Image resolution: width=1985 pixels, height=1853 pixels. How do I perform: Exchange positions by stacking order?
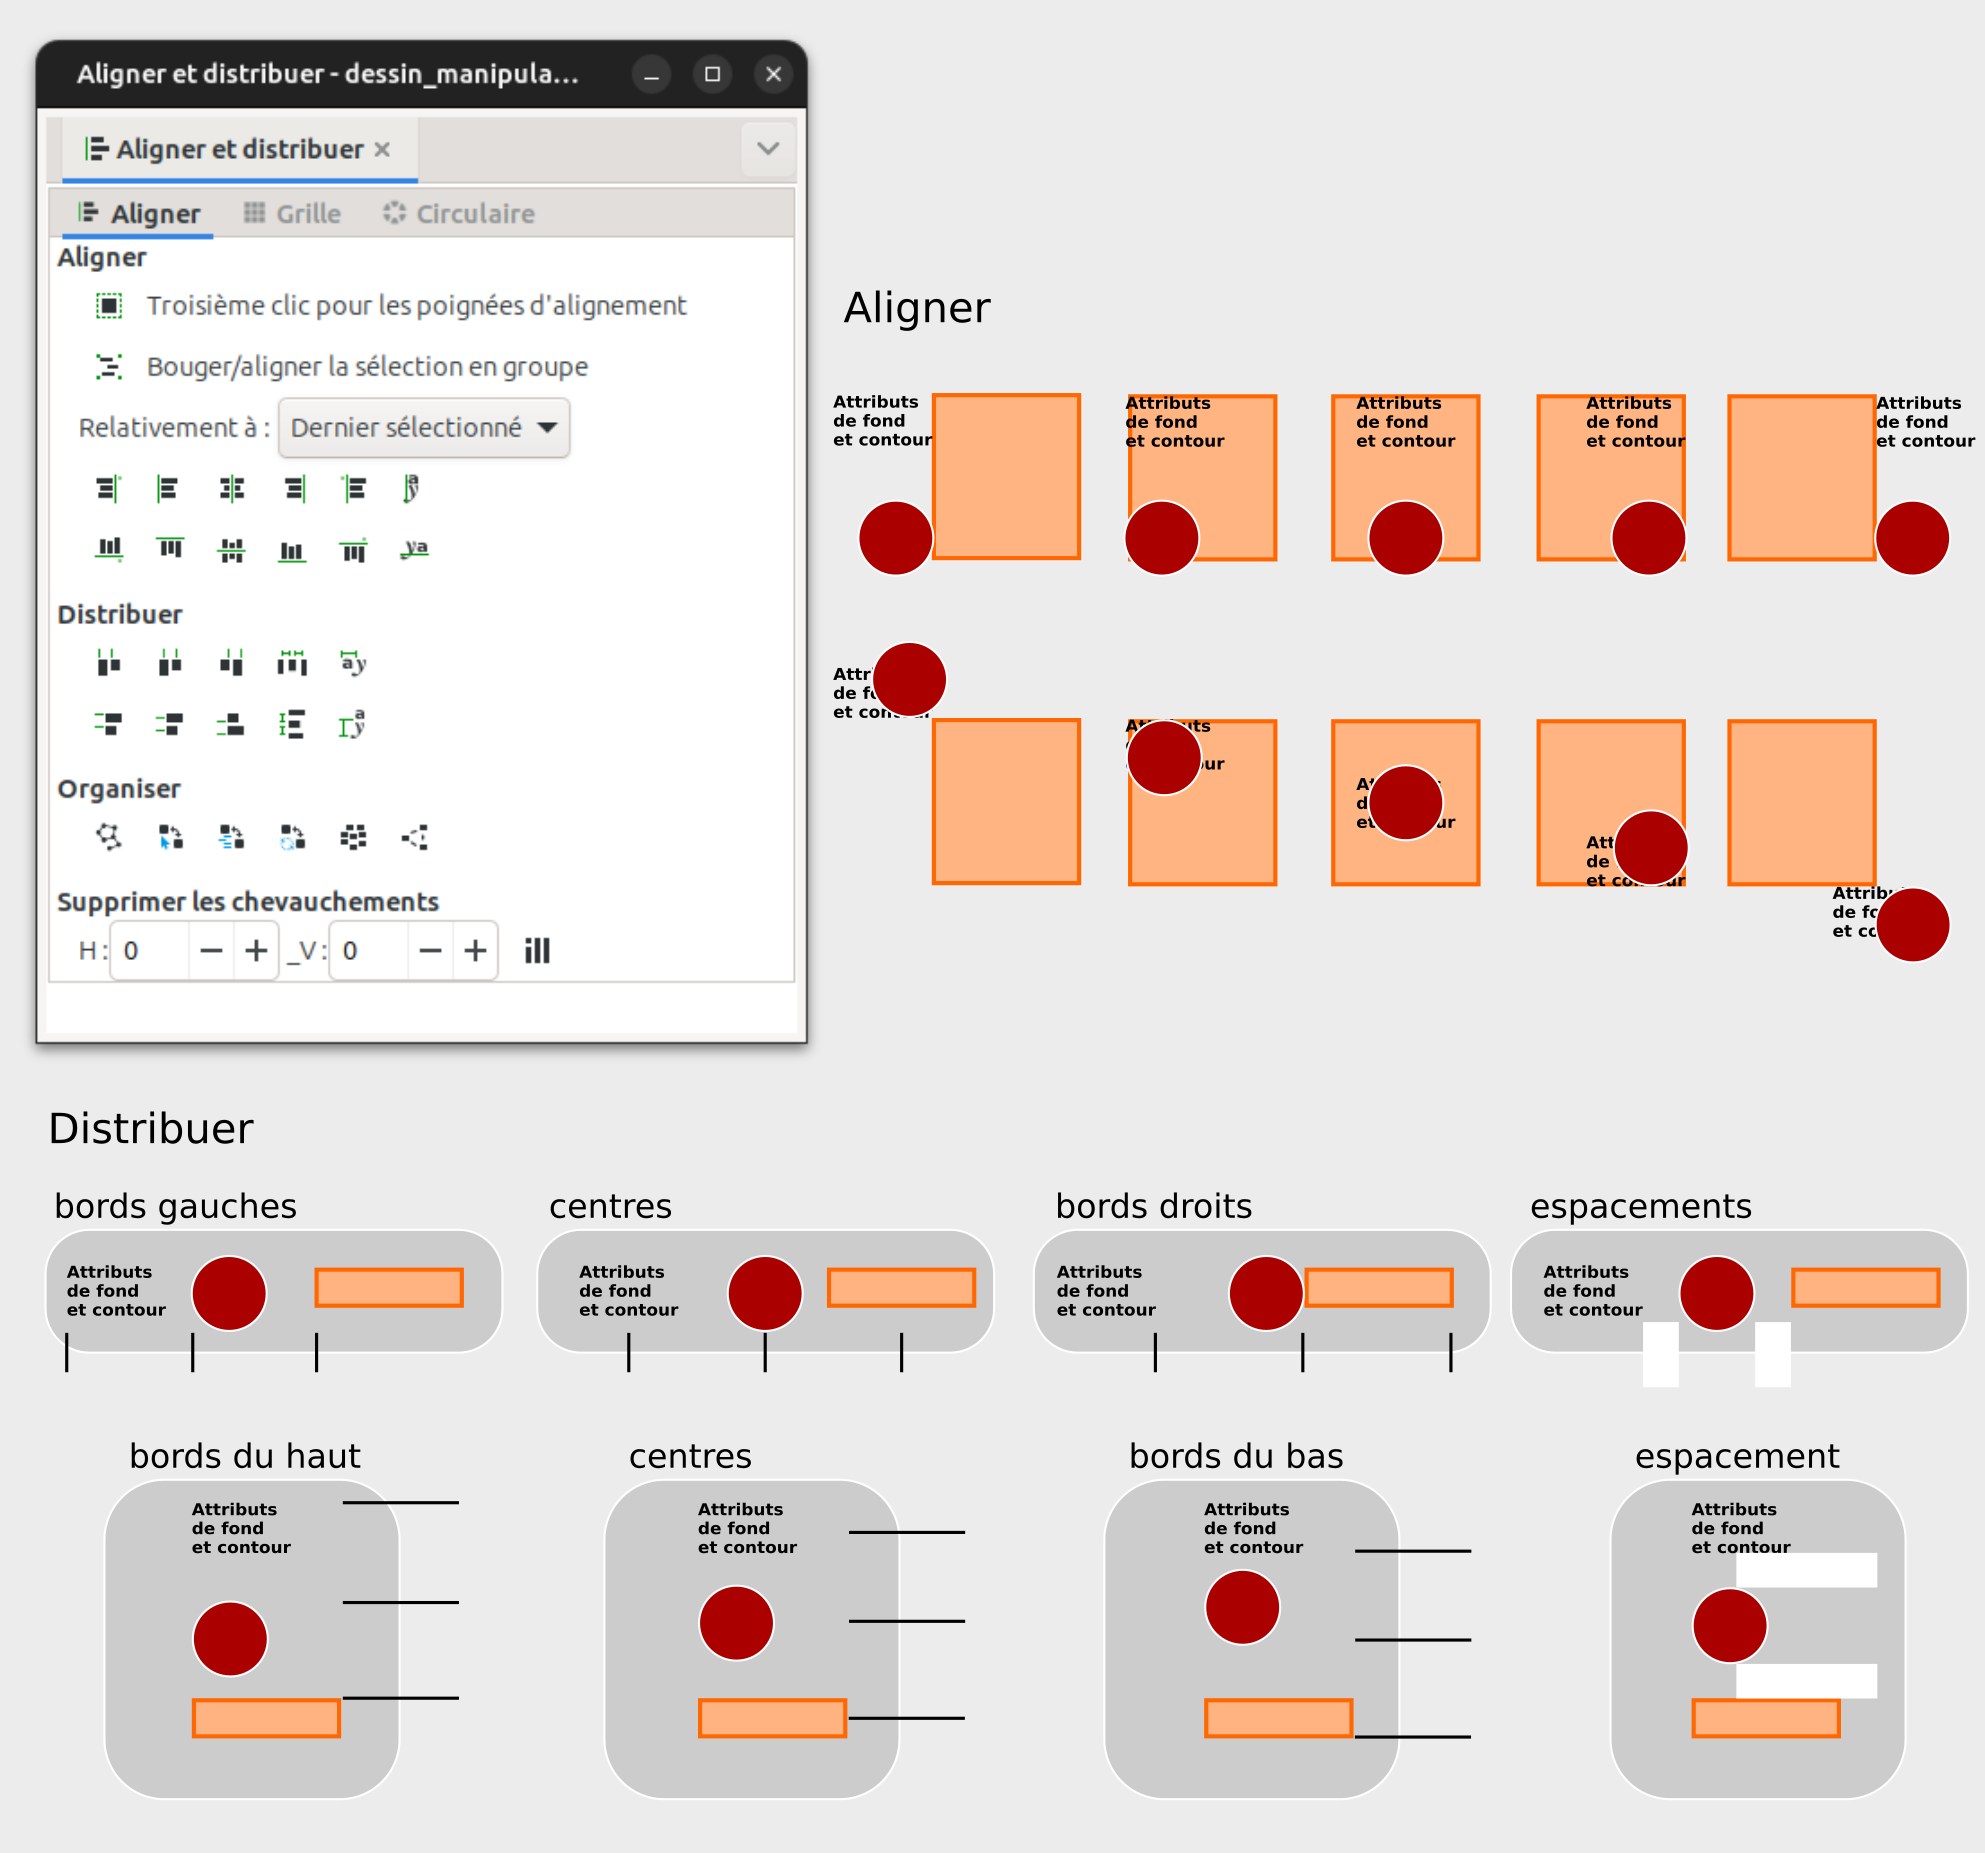coord(231,837)
